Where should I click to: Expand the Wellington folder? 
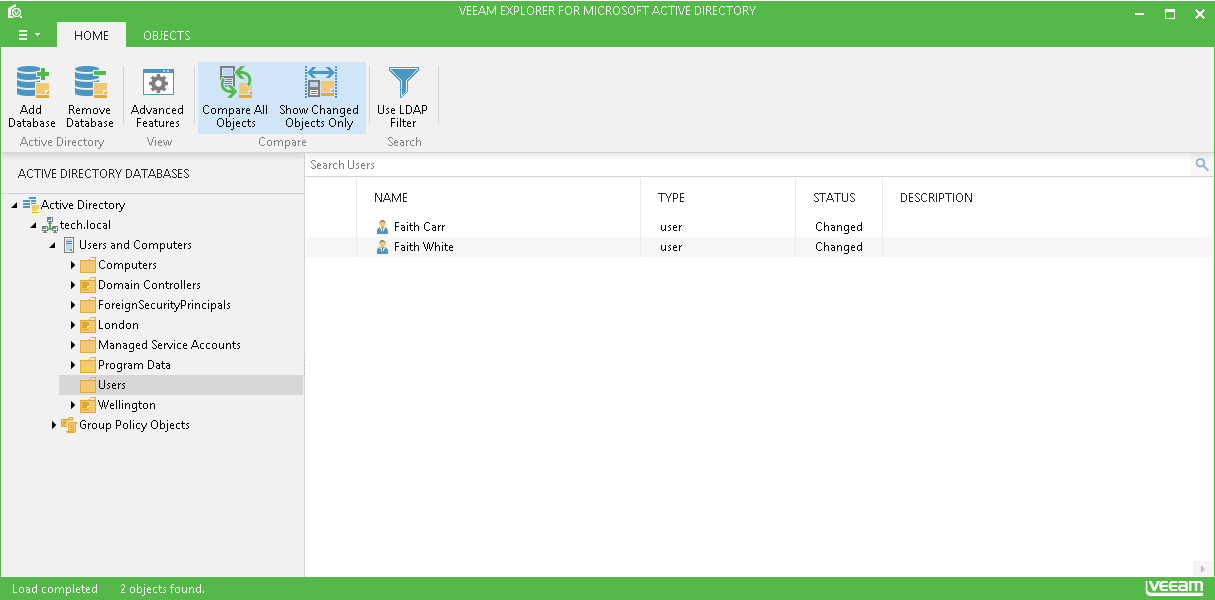click(x=72, y=405)
